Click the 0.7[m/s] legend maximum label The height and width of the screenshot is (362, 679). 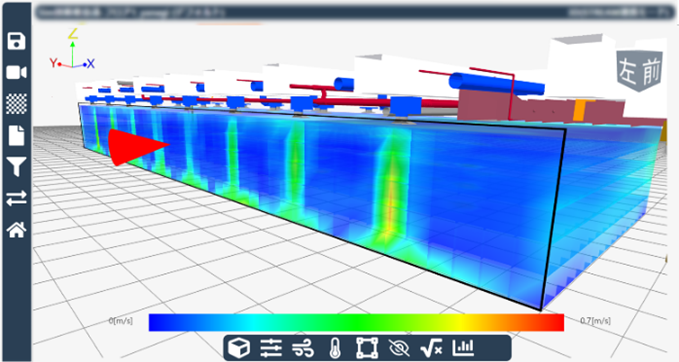pyautogui.click(x=595, y=321)
